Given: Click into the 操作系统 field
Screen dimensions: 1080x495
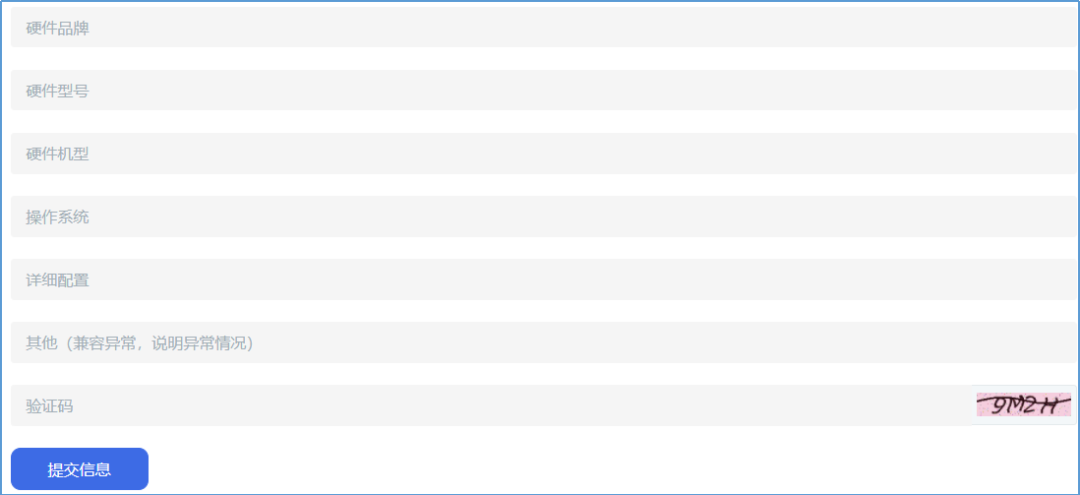Looking at the screenshot, I should click(540, 217).
